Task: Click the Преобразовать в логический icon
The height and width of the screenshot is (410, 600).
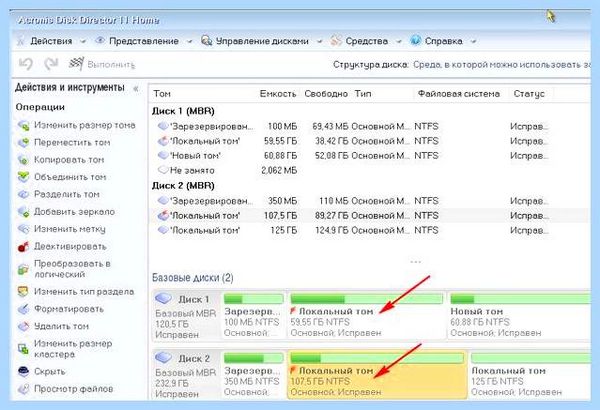Action: (x=23, y=270)
